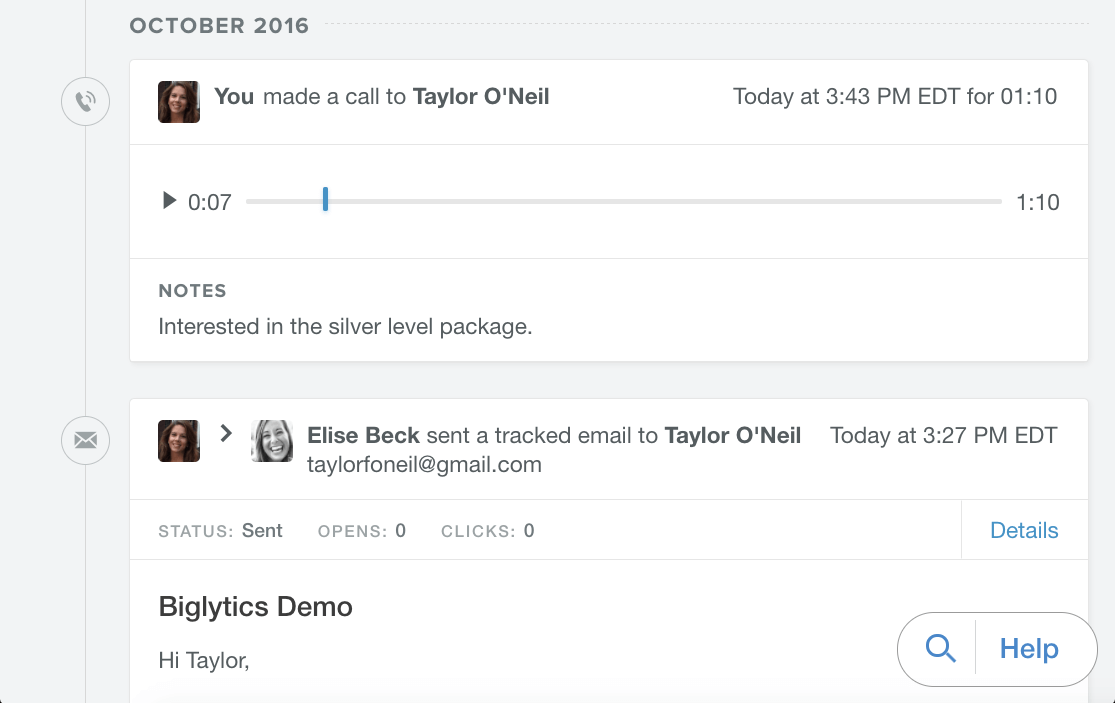The image size is (1115, 703).
Task: Click the recording playhead slider handle
Action: [x=325, y=200]
